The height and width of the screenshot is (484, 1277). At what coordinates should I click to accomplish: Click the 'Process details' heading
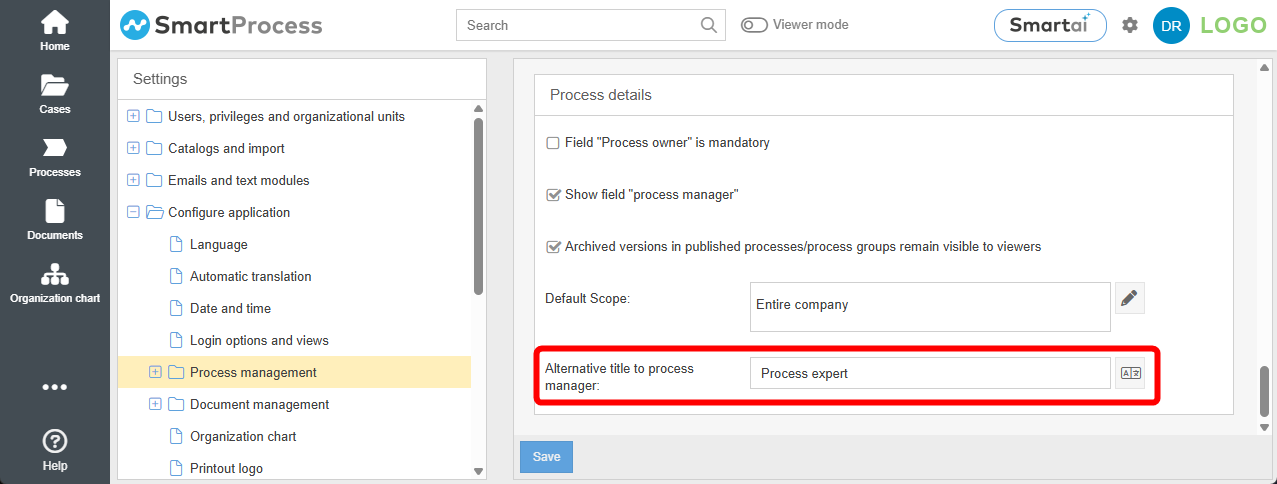coord(601,95)
